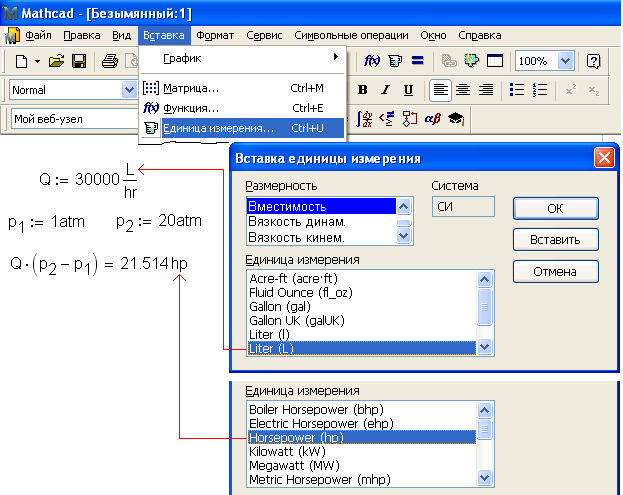The width and height of the screenshot is (623, 495).
Task: Open the Правка menu
Action: [x=81, y=35]
